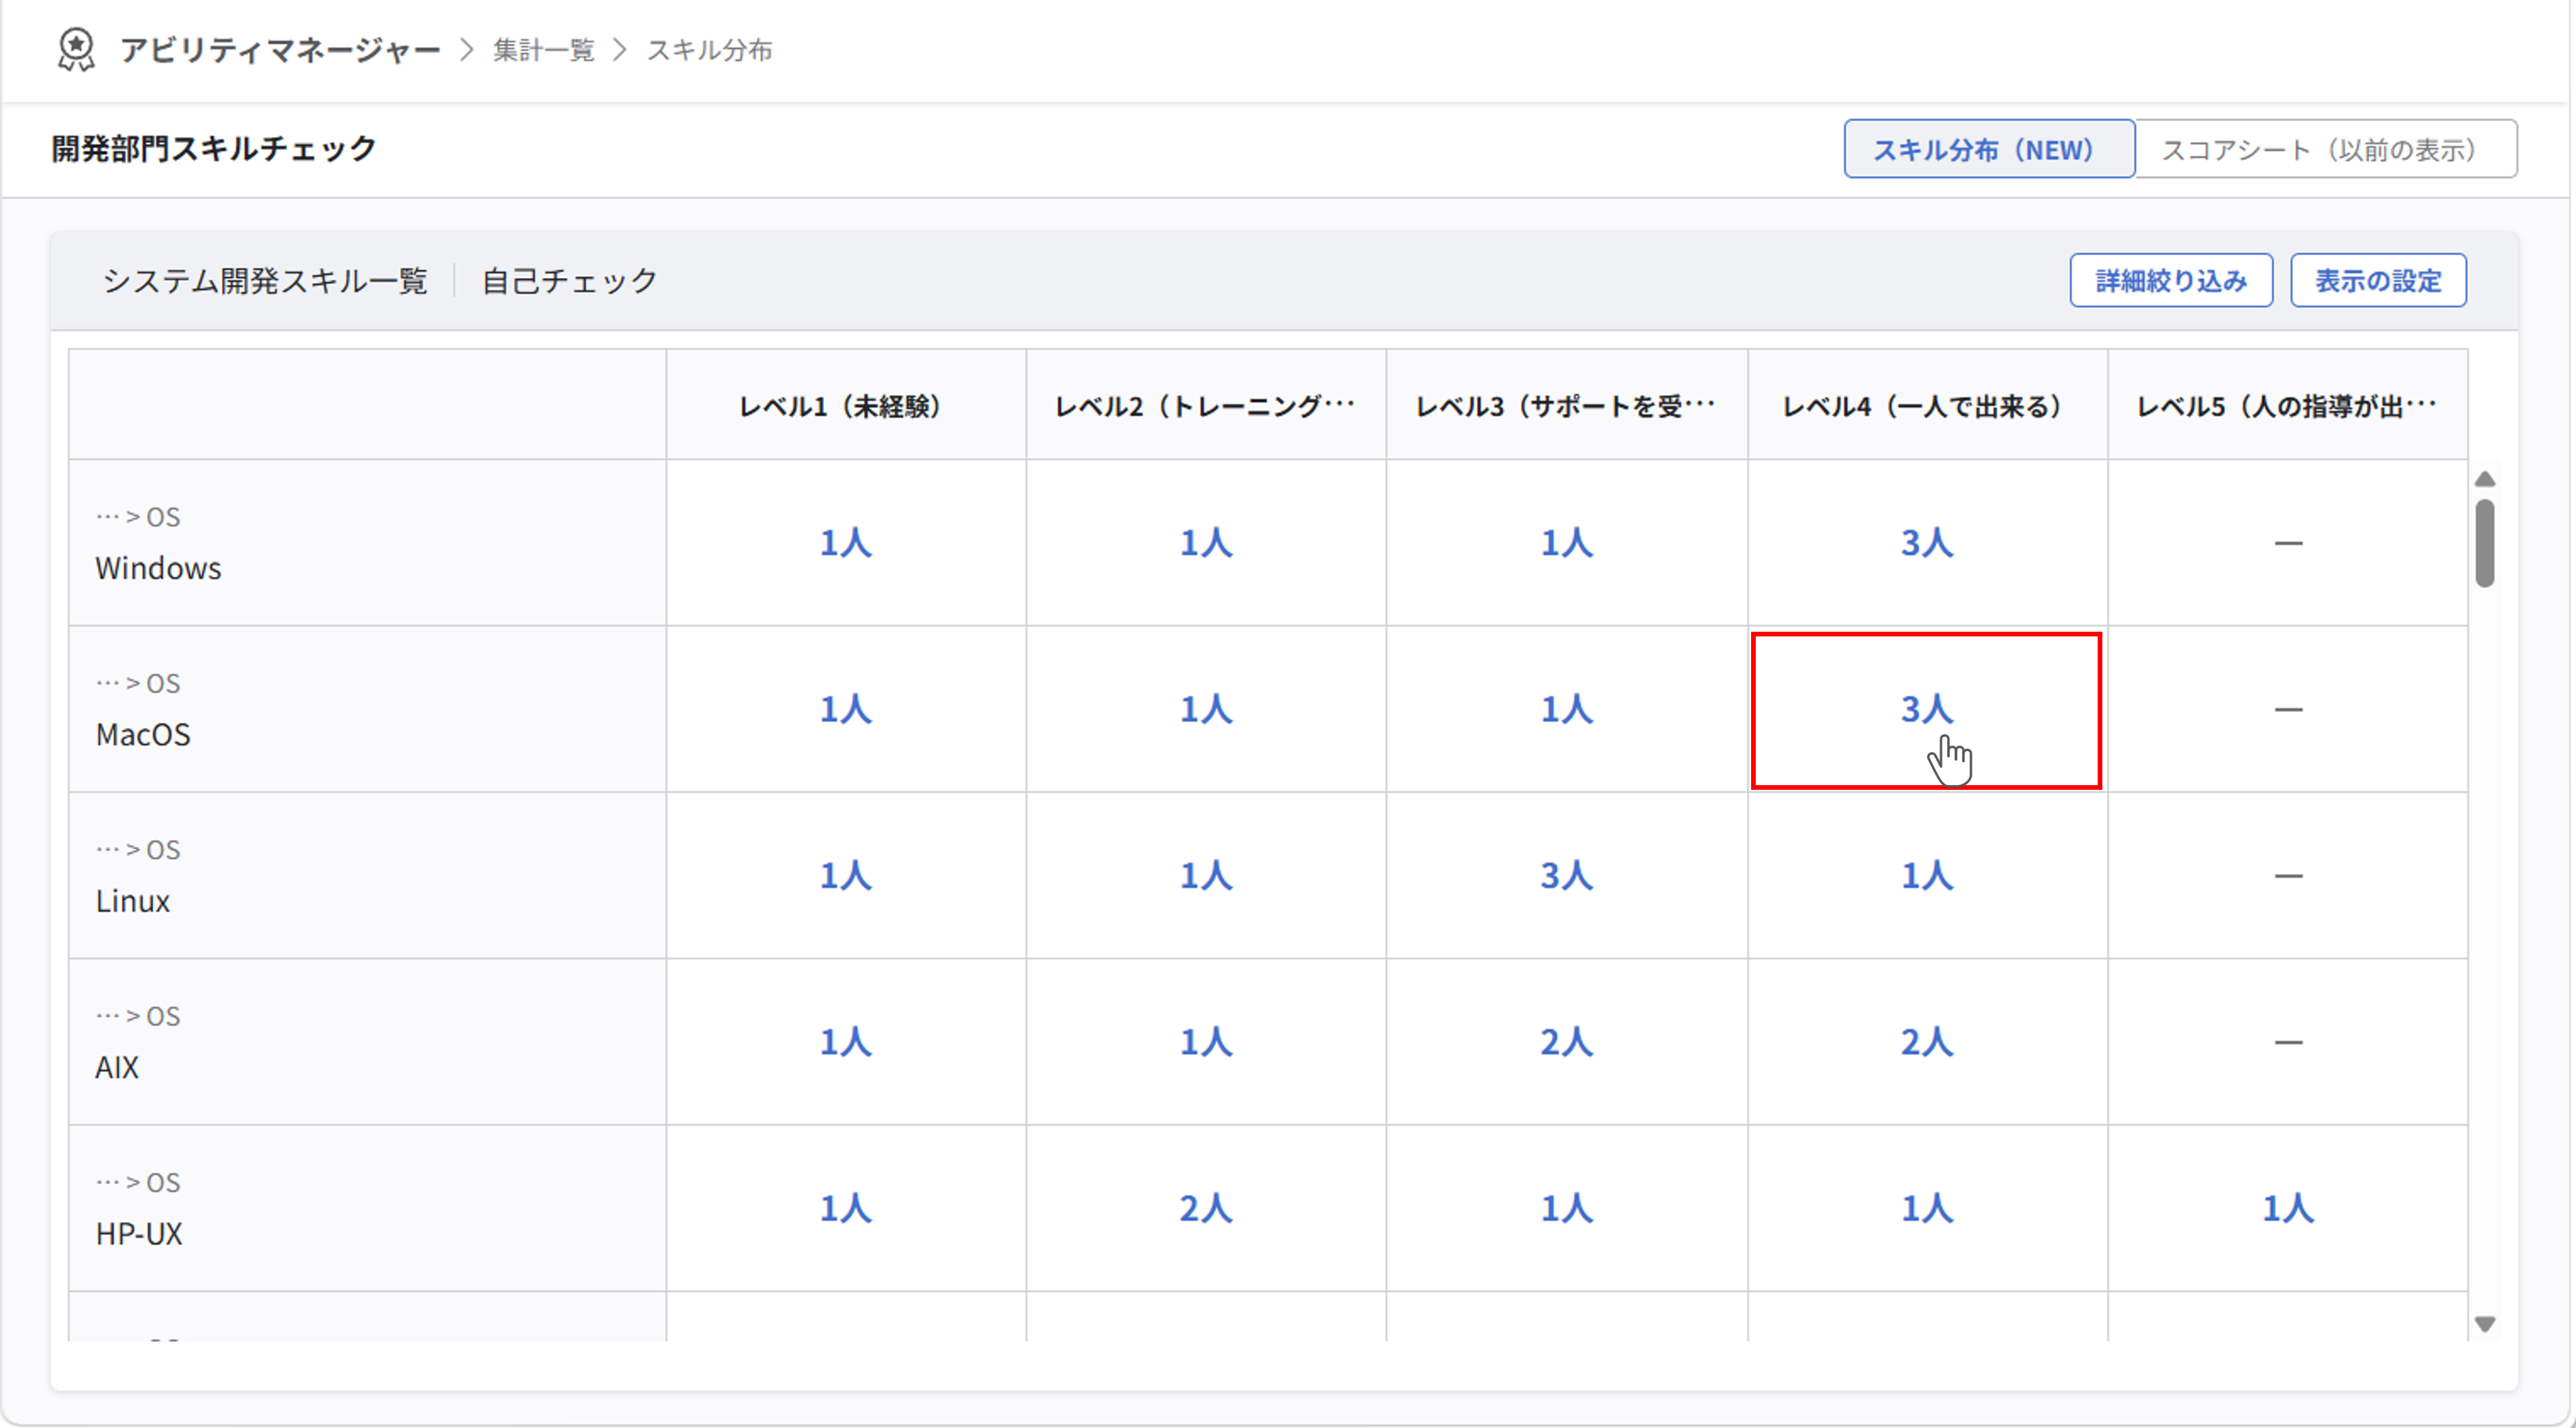Select the MacOS skill row label

[143, 734]
